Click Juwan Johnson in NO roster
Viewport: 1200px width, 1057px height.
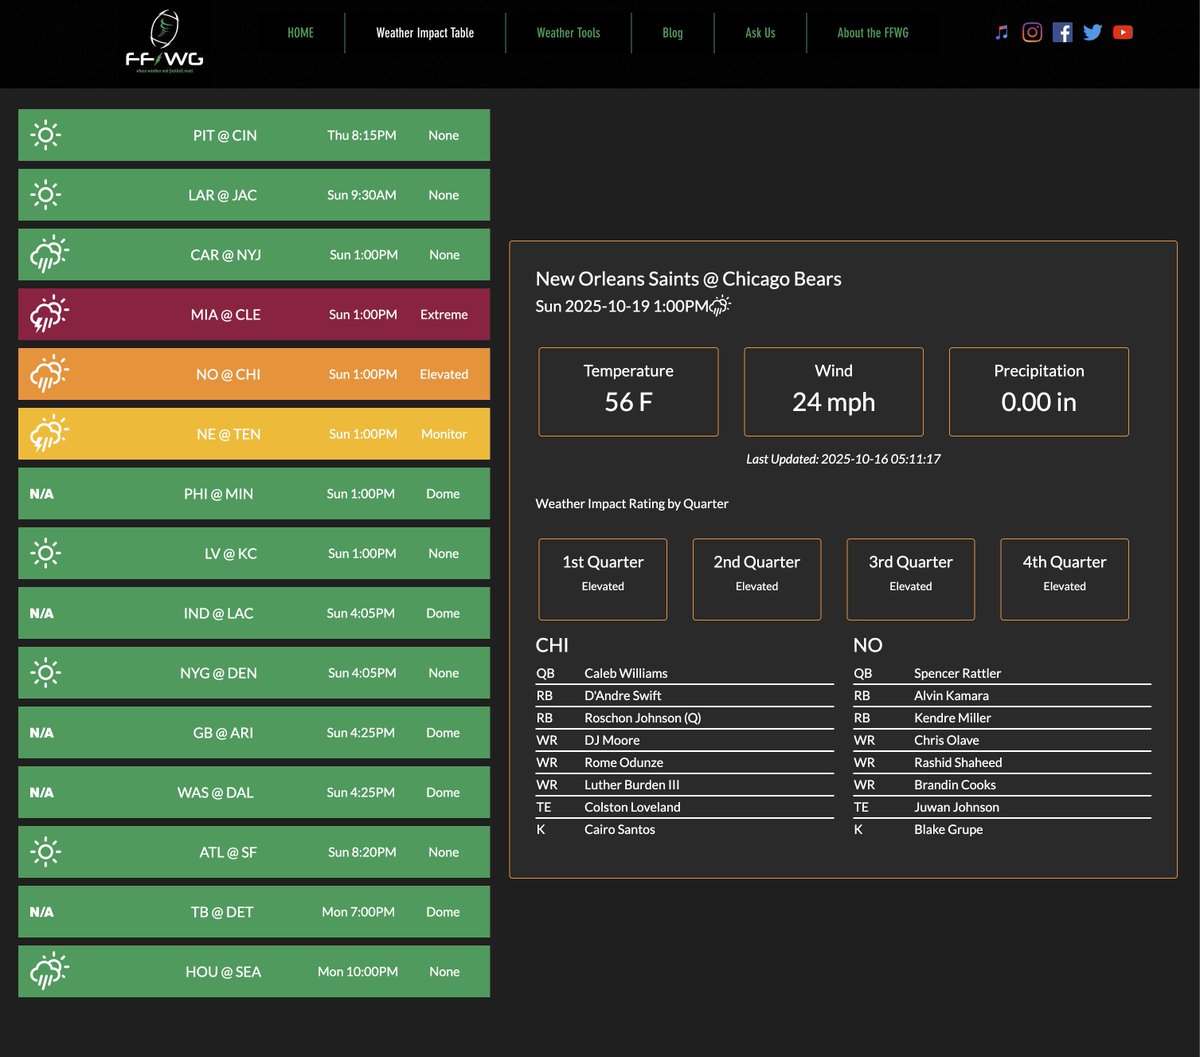(956, 807)
